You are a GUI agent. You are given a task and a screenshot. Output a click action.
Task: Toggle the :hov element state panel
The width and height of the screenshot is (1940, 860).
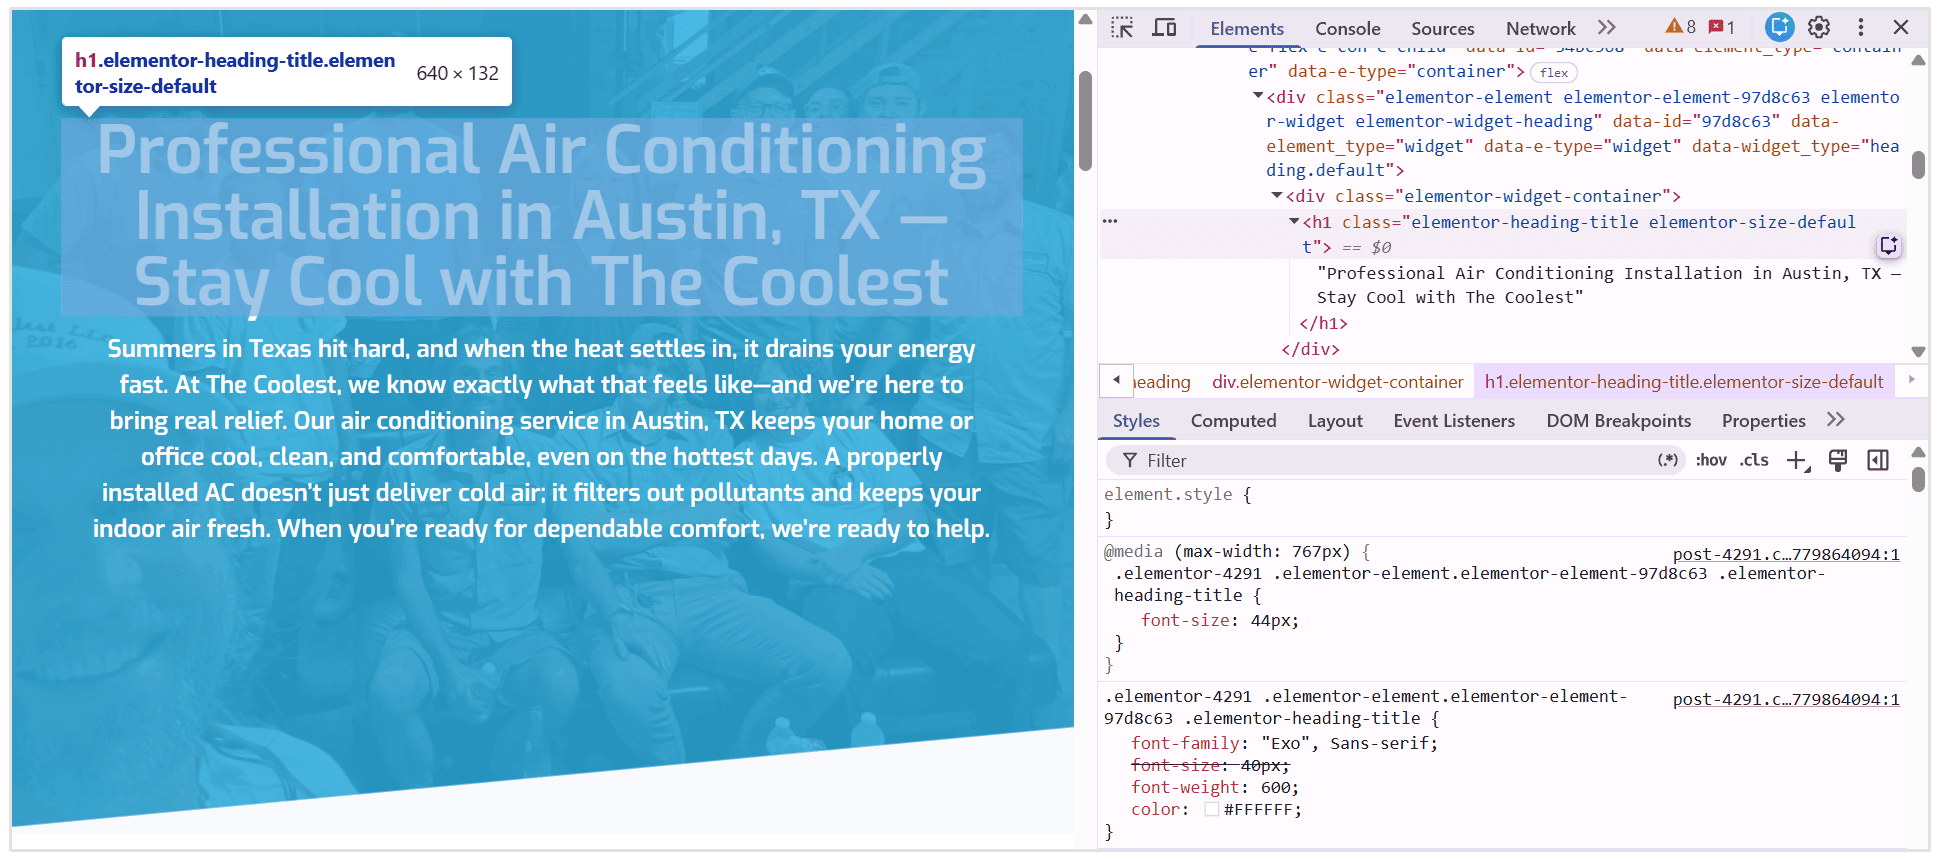click(1711, 460)
